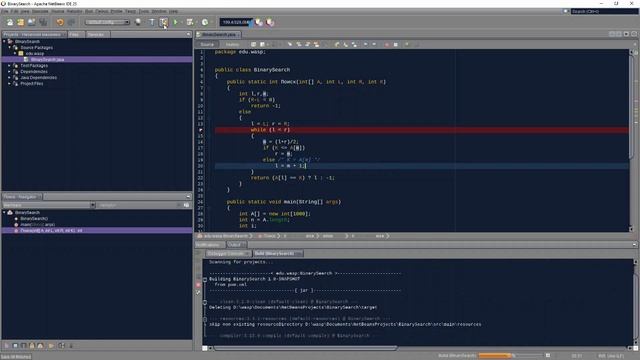The image size is (640, 360).
Task: Click the Output horizontal scrollbar
Action: pos(304,348)
